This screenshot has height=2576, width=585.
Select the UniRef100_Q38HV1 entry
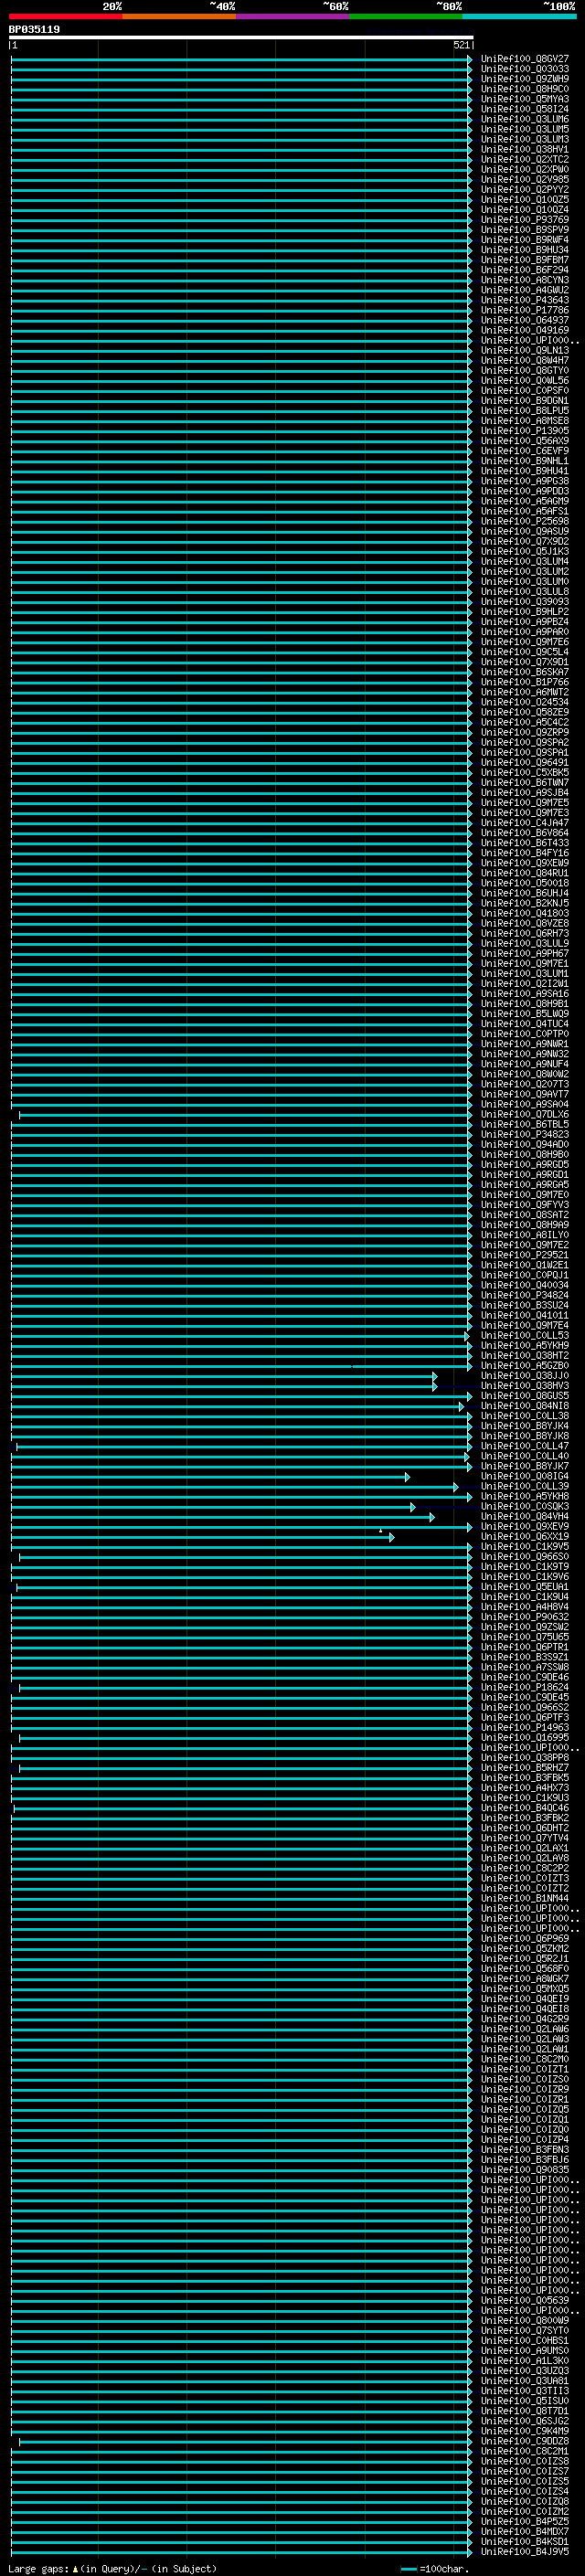click(x=524, y=149)
